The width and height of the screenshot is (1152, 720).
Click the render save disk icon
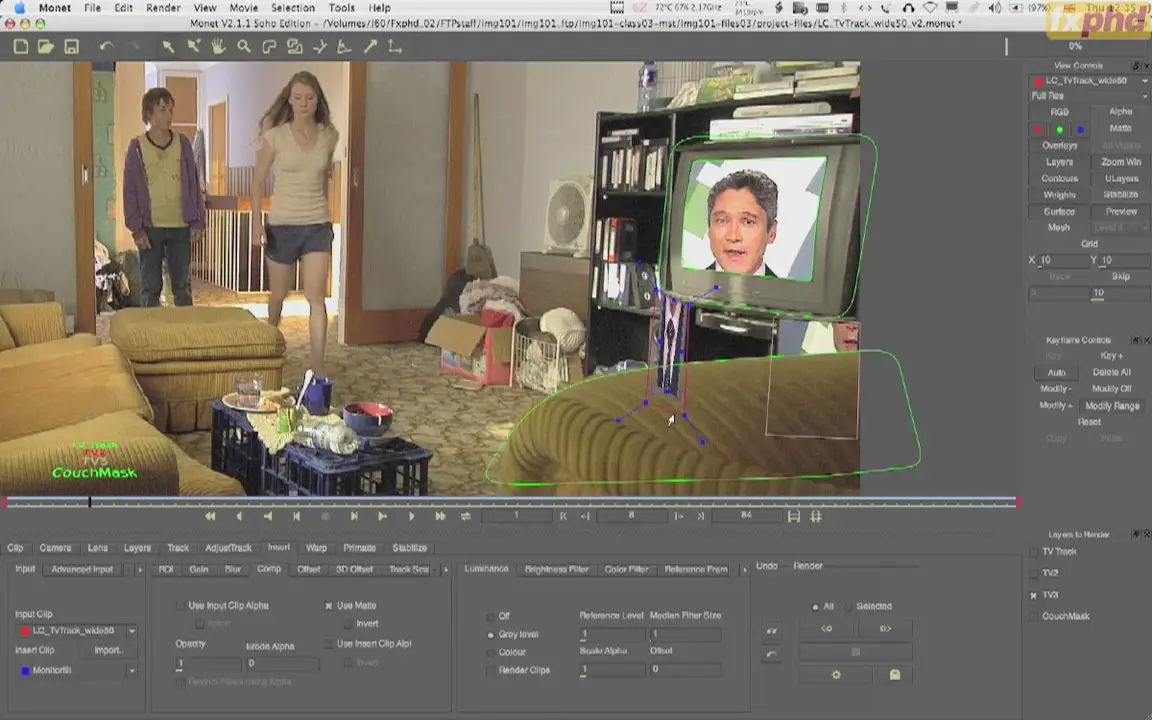895,674
